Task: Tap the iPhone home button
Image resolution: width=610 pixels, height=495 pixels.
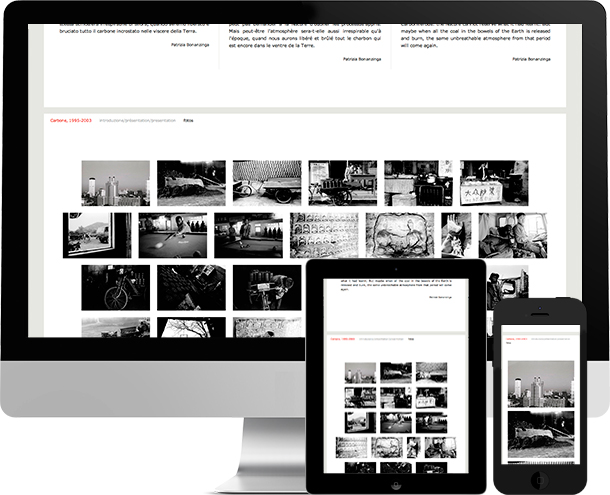Action: click(x=540, y=479)
